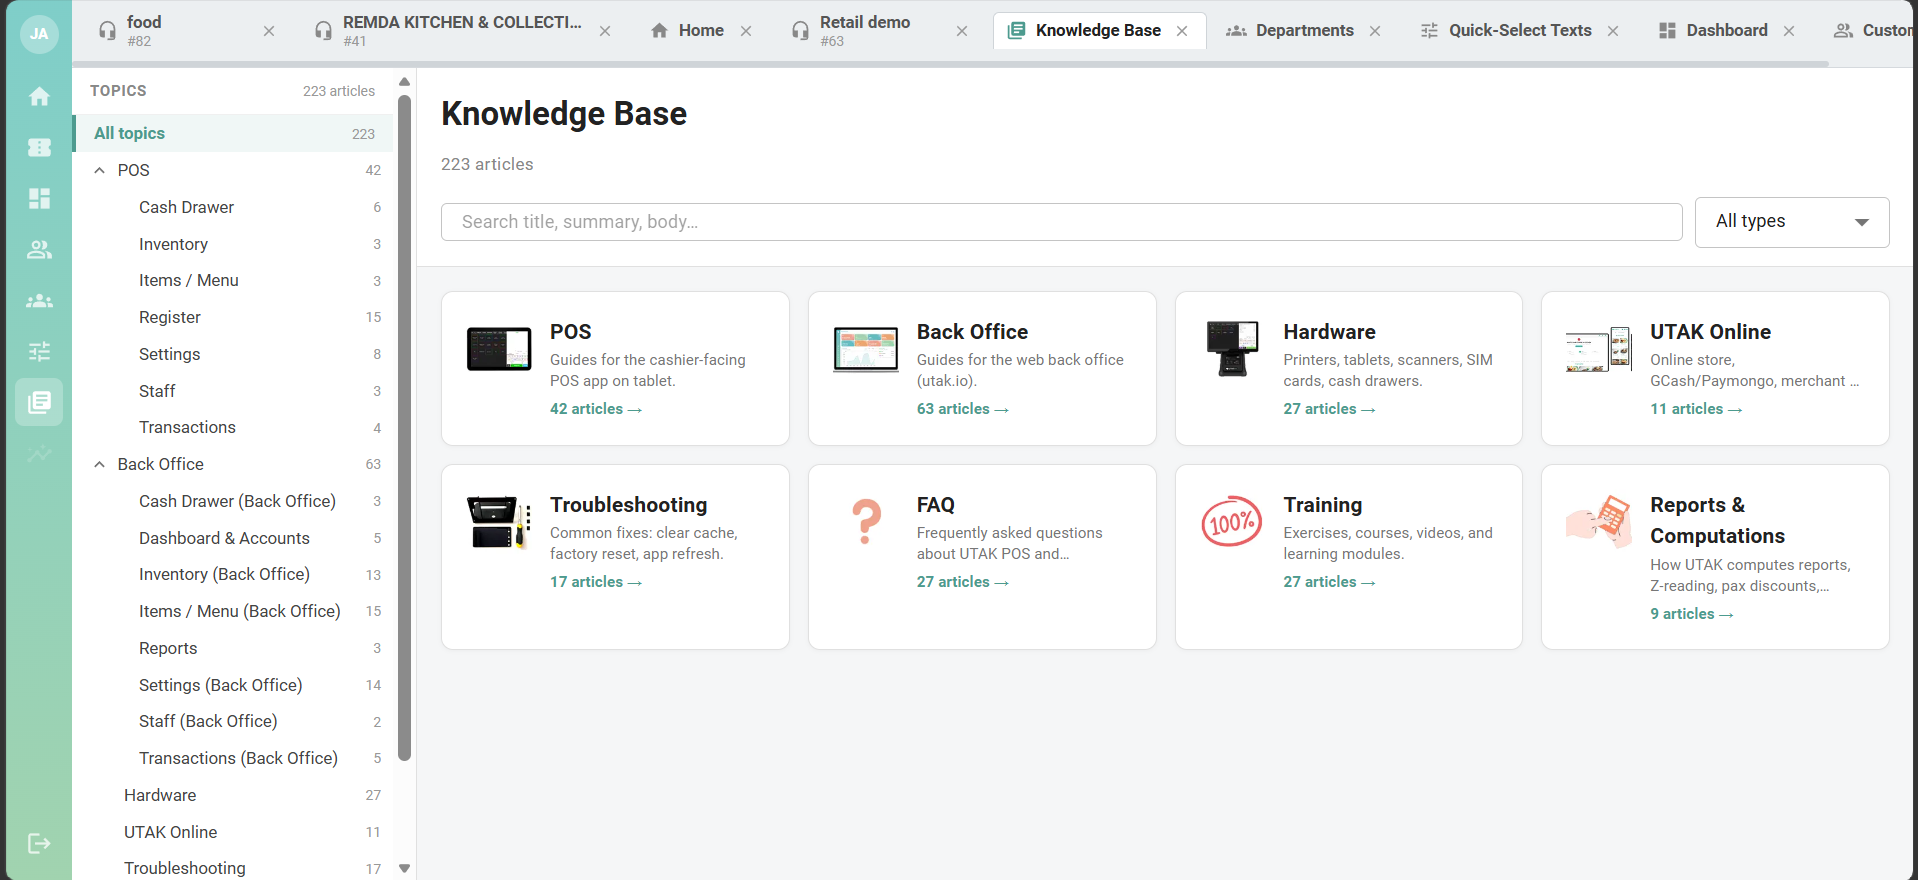Click the topics list scroll-up arrow
This screenshot has height=880, width=1918.
[404, 82]
